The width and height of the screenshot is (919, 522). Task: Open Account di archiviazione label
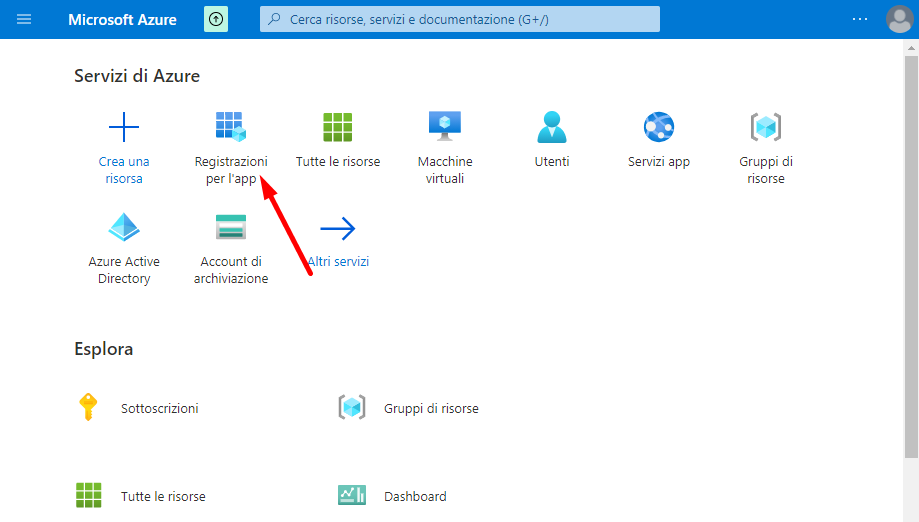231,270
